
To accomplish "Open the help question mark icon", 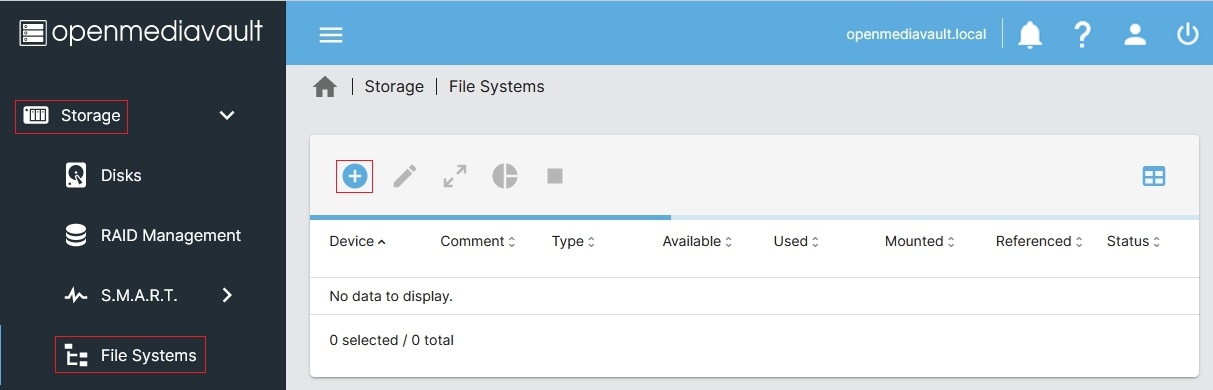I will click(1082, 35).
